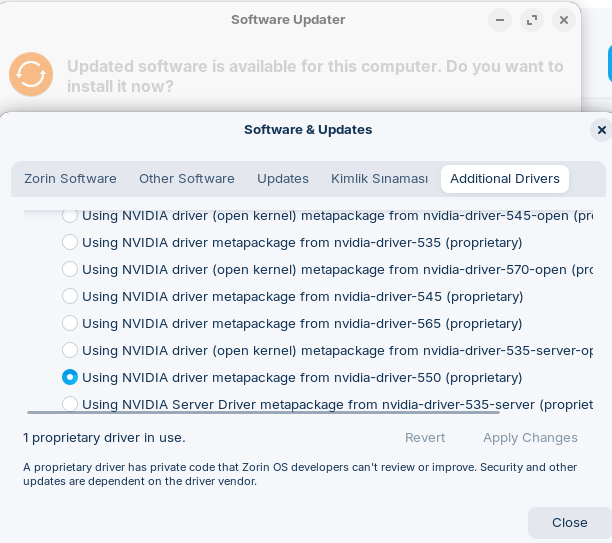Pick nvidia-driver-545 proprietary radio button
Image resolution: width=612 pixels, height=543 pixels.
tap(70, 296)
